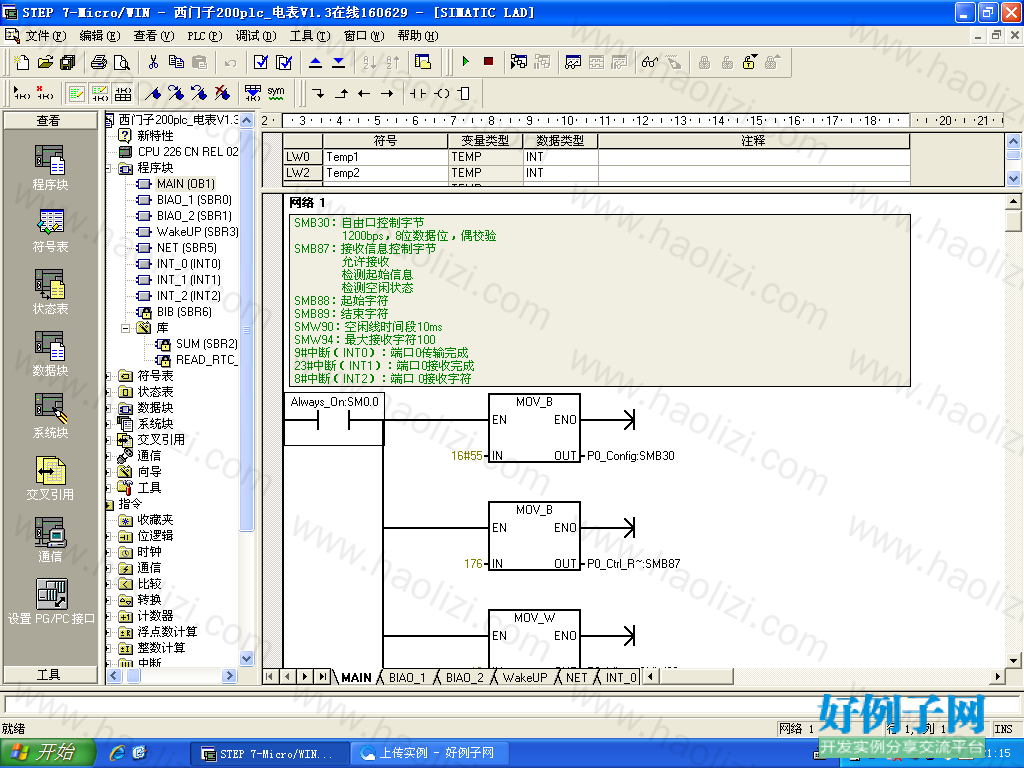Expand the 计数器 instruction folder
Viewport: 1024px width, 768px height.
(108, 616)
